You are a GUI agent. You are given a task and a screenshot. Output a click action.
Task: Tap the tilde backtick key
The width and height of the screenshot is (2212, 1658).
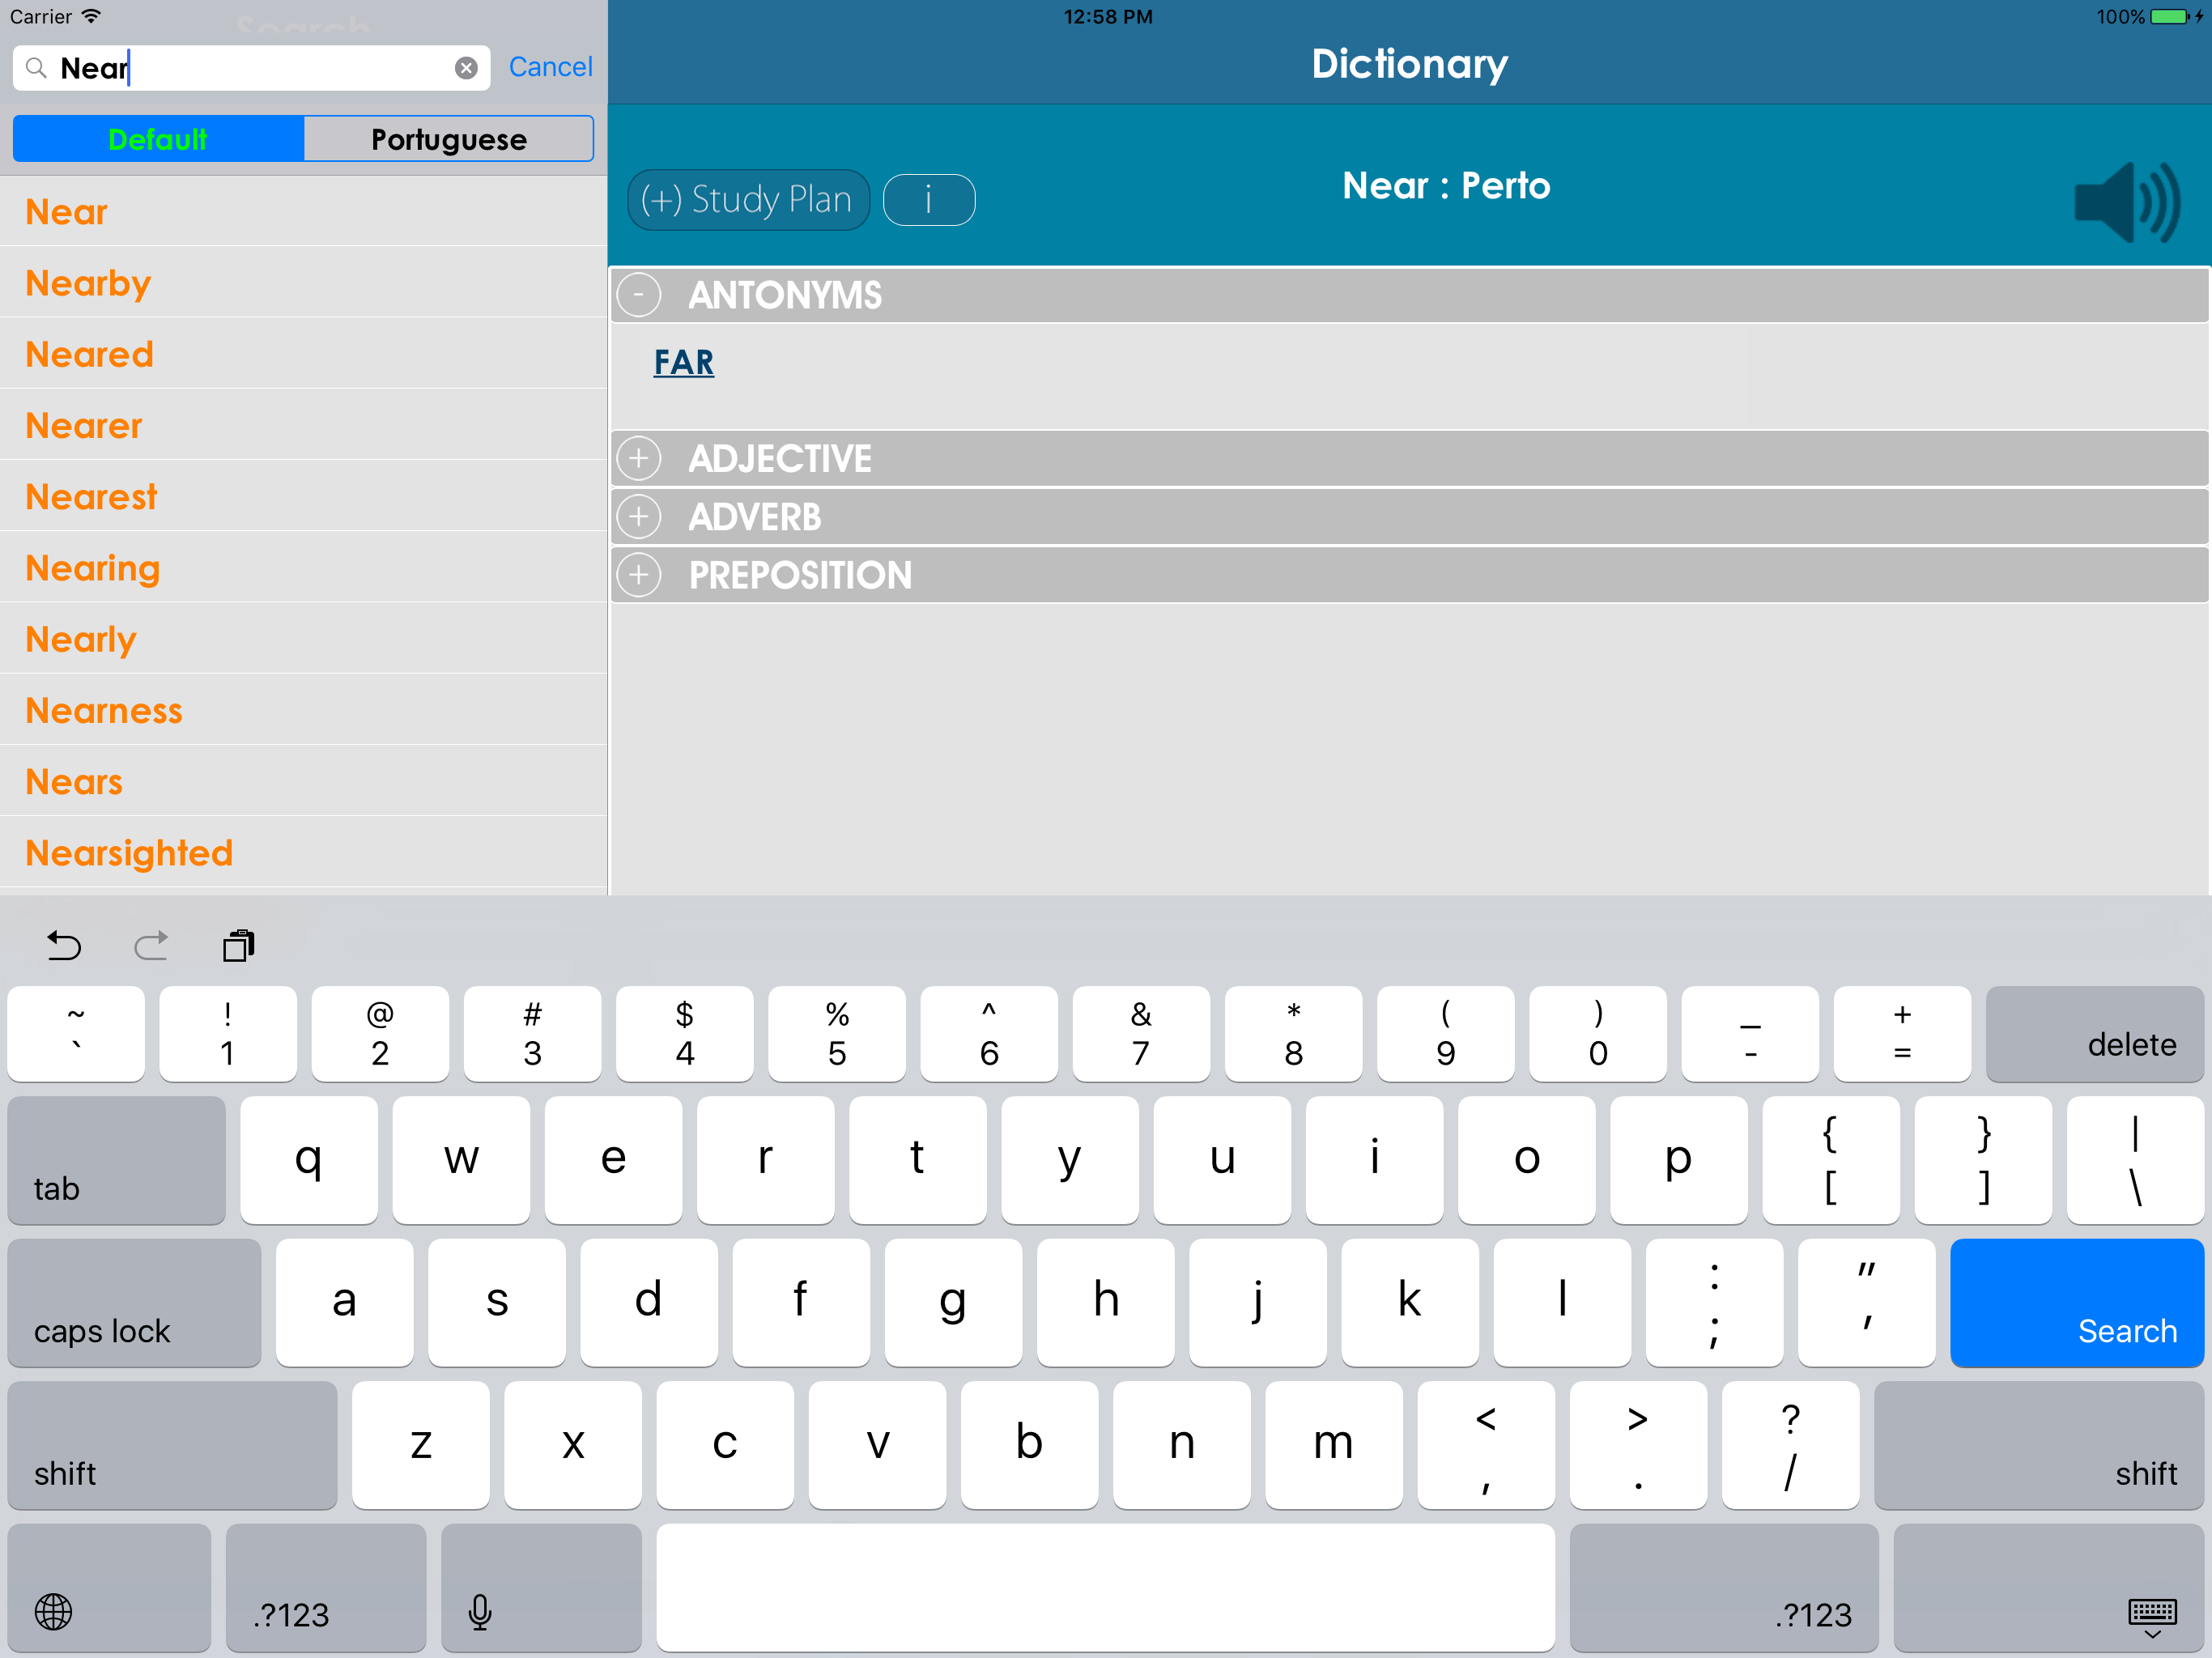(x=76, y=1034)
